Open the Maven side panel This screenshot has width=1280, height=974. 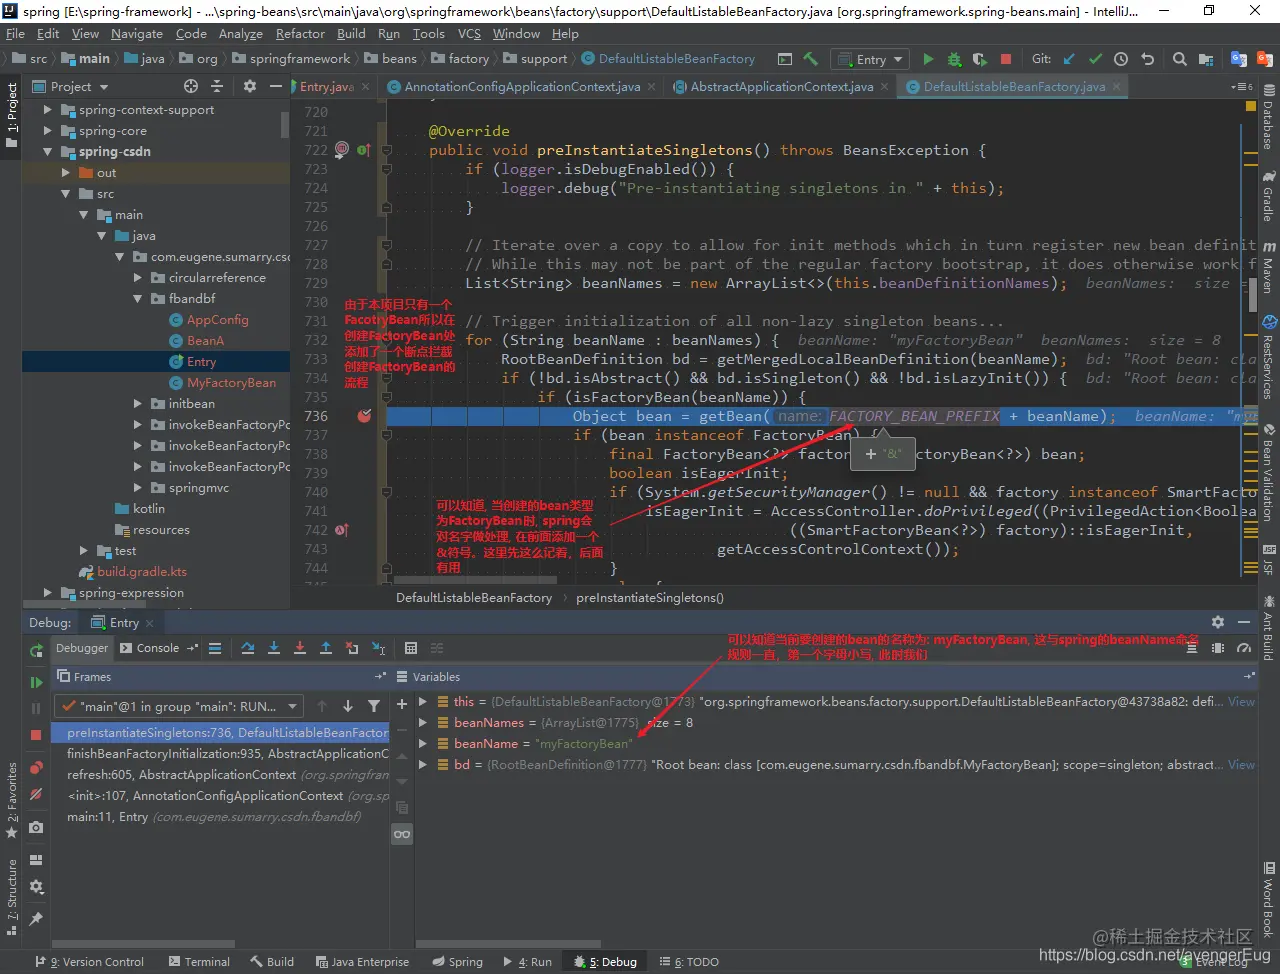[1268, 268]
